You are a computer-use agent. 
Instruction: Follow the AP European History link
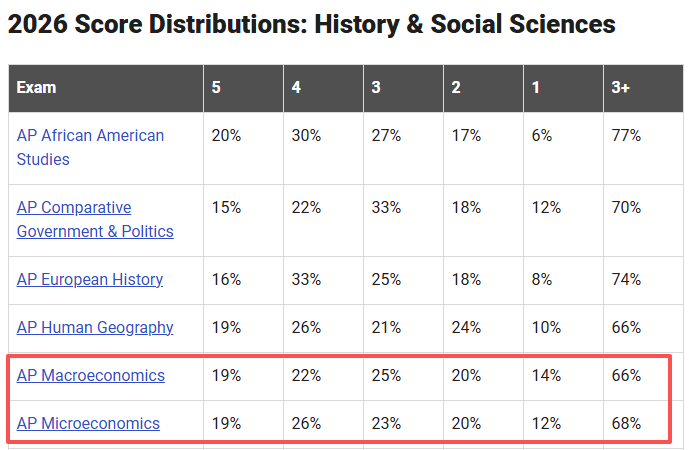coord(90,279)
